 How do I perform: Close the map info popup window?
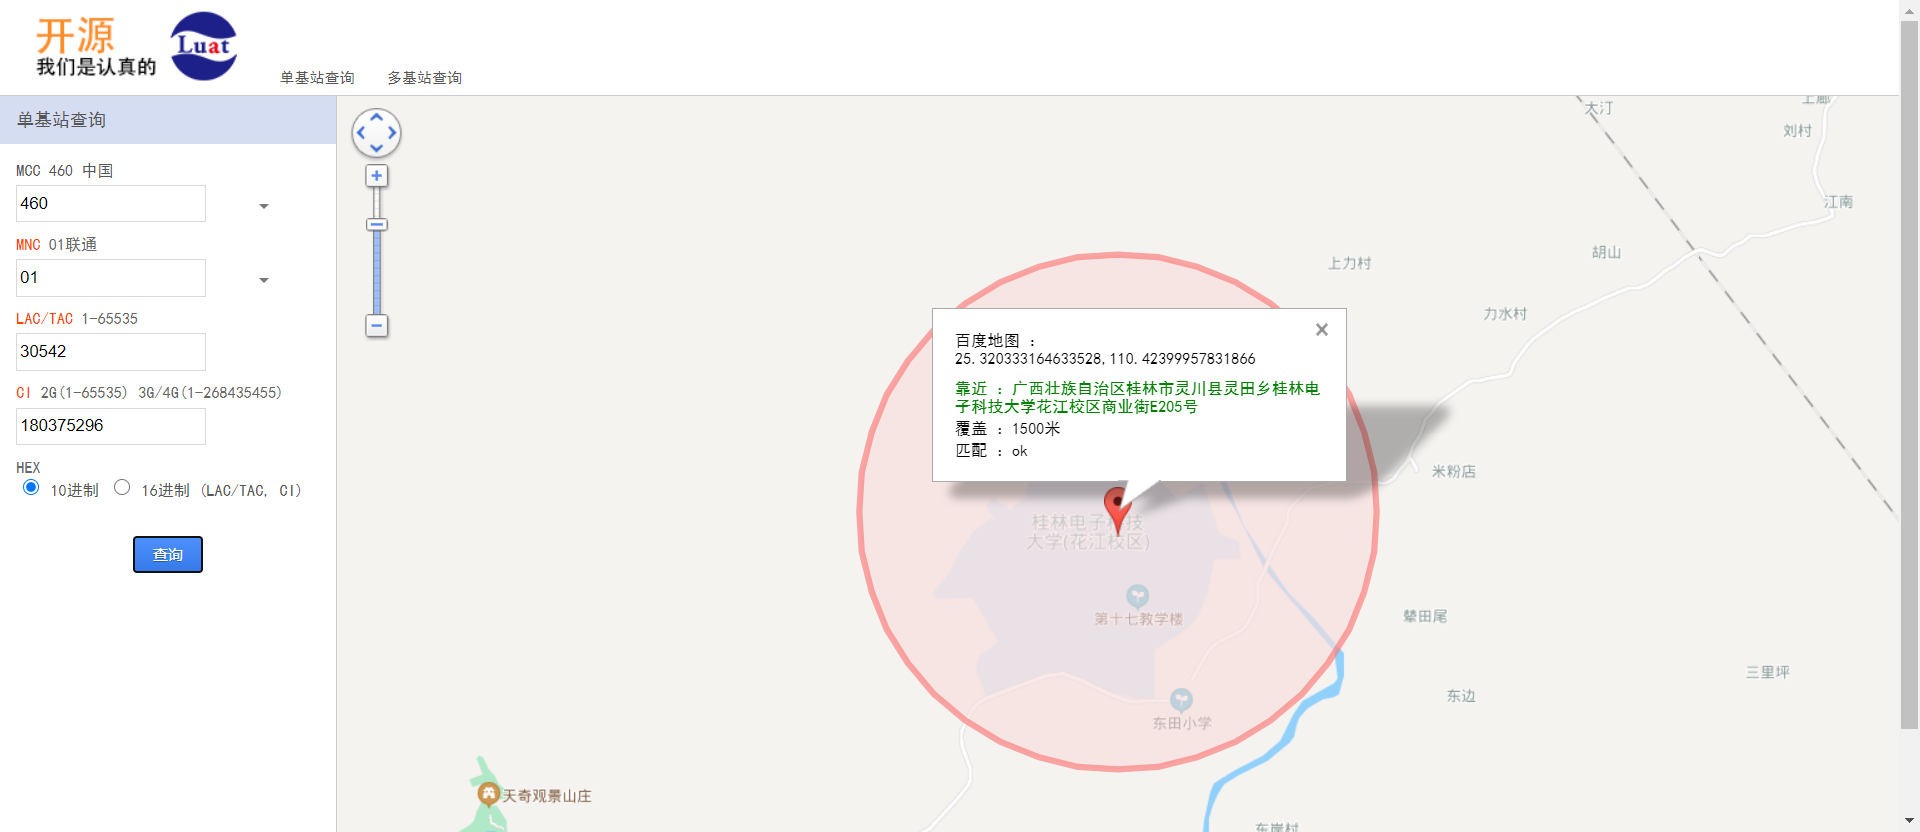point(1322,330)
